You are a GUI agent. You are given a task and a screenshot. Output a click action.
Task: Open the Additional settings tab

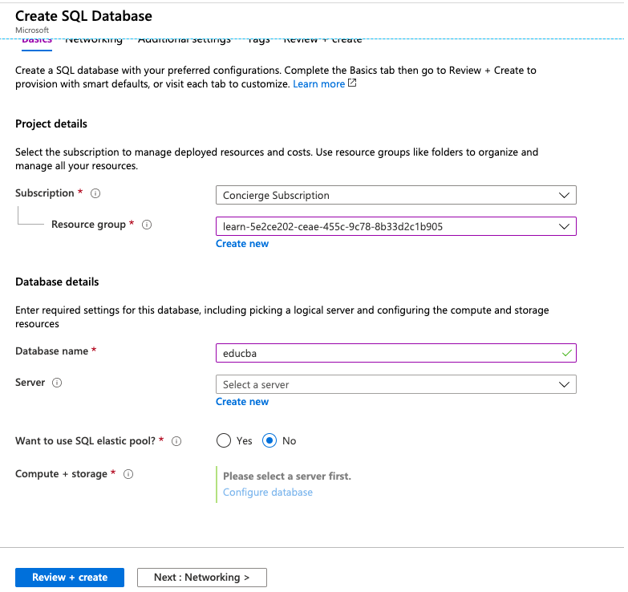(184, 40)
